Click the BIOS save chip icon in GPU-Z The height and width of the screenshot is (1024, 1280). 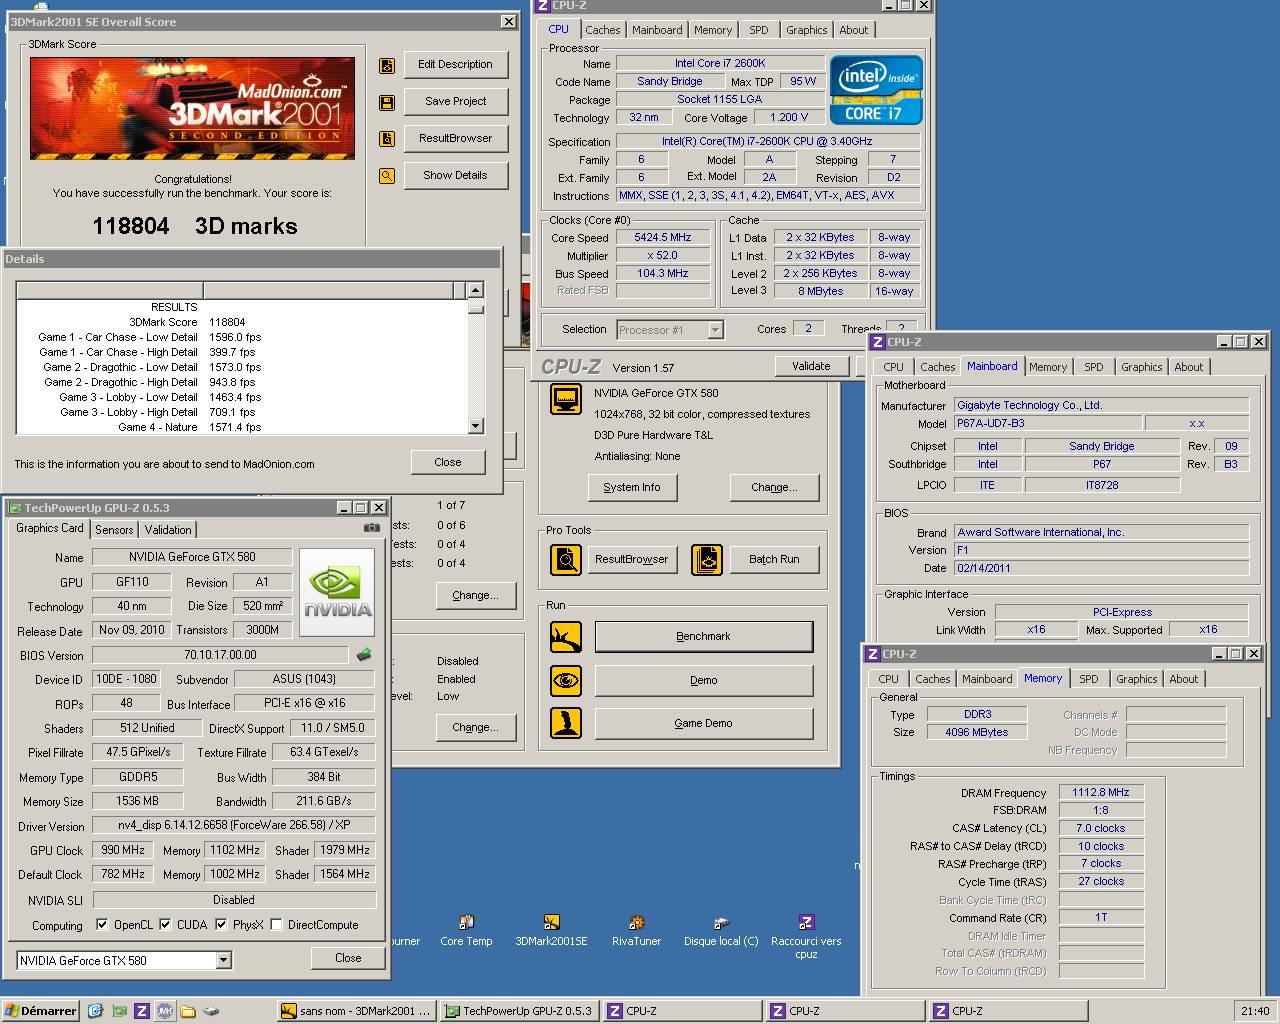pos(364,655)
